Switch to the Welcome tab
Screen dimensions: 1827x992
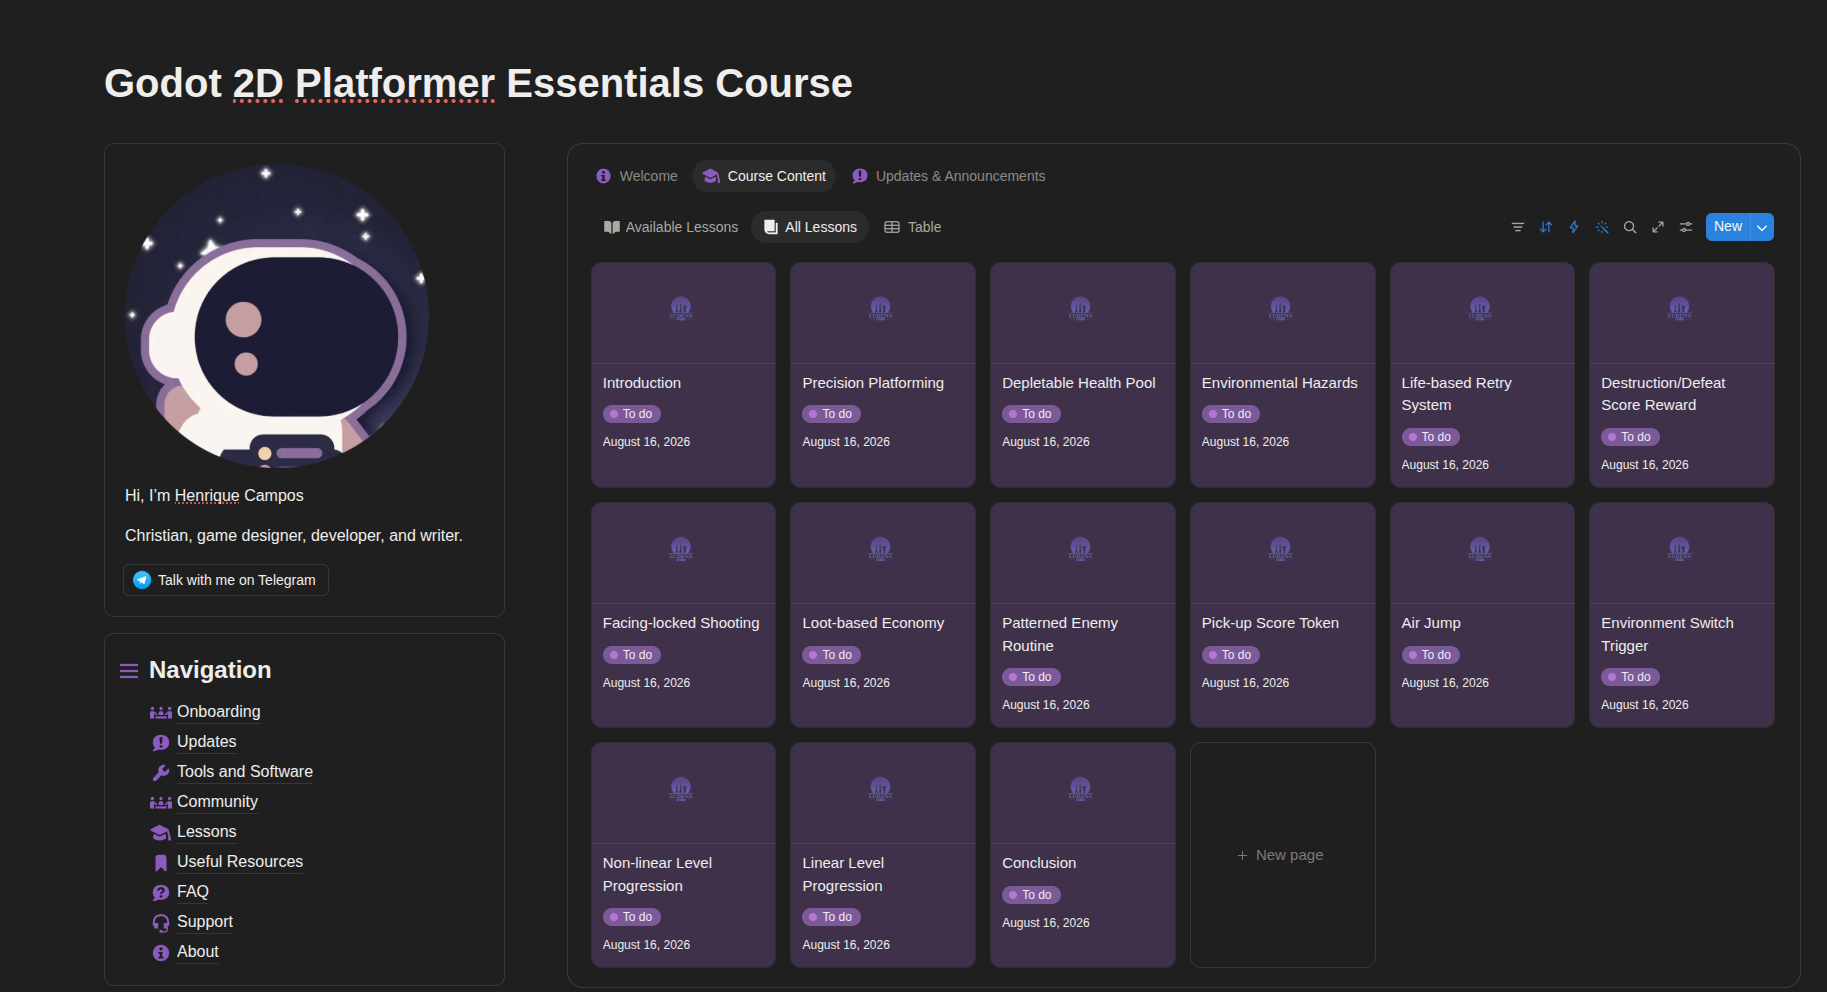[x=637, y=176]
